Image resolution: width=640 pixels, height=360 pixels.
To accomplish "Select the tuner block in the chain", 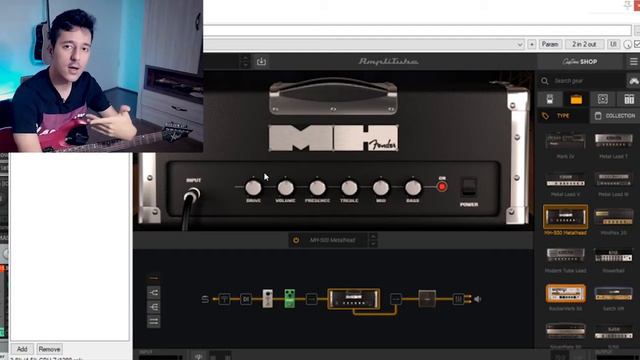I will click(x=224, y=299).
